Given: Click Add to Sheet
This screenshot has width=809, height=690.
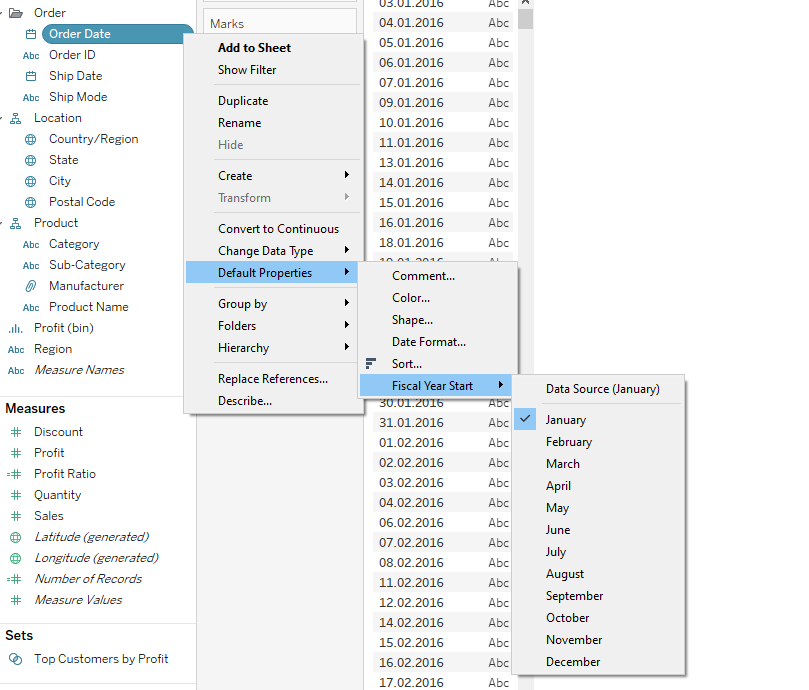Looking at the screenshot, I should tap(254, 48).
